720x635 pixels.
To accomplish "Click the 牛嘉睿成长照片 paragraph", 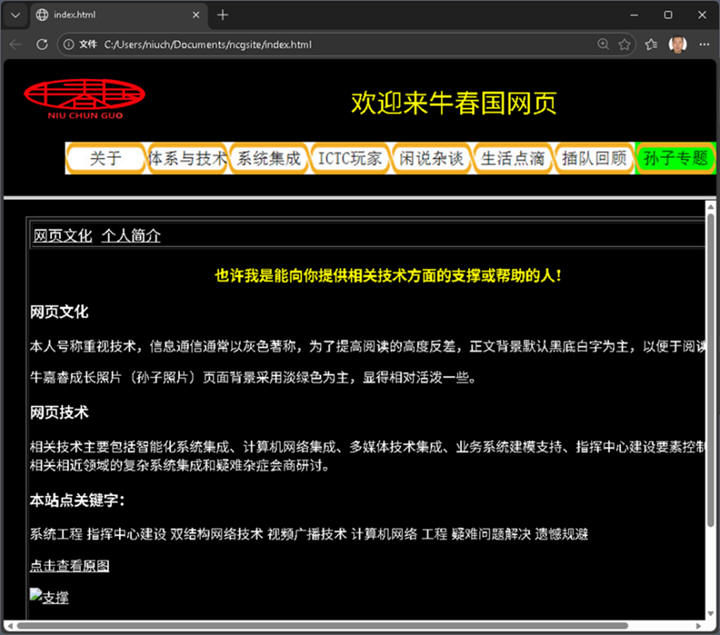I will [253, 377].
